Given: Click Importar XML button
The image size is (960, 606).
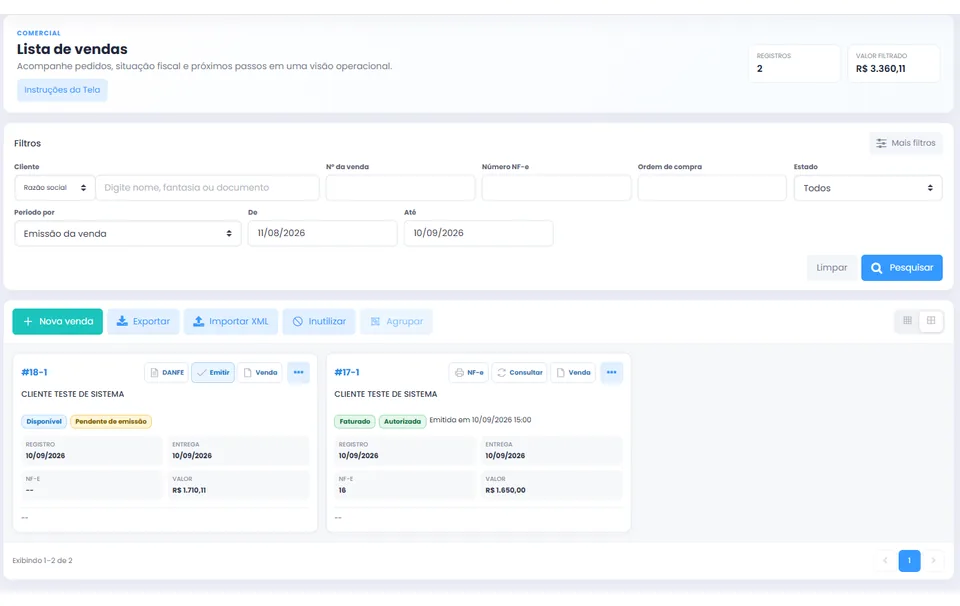Looking at the screenshot, I should click(x=231, y=321).
